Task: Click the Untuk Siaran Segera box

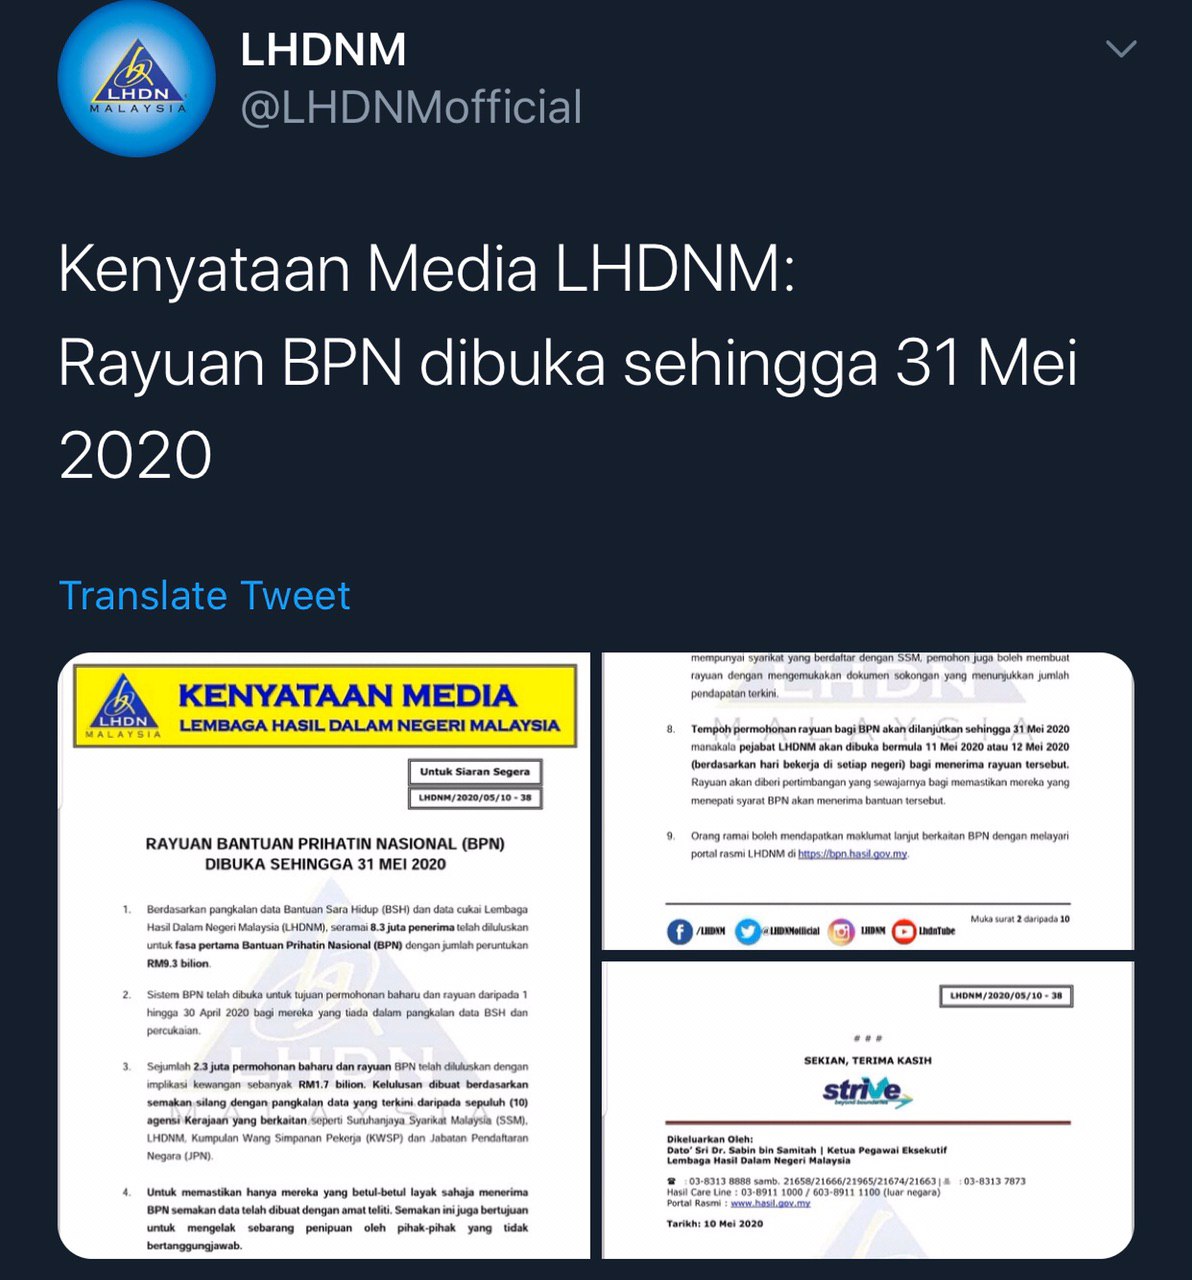Action: coord(475,772)
